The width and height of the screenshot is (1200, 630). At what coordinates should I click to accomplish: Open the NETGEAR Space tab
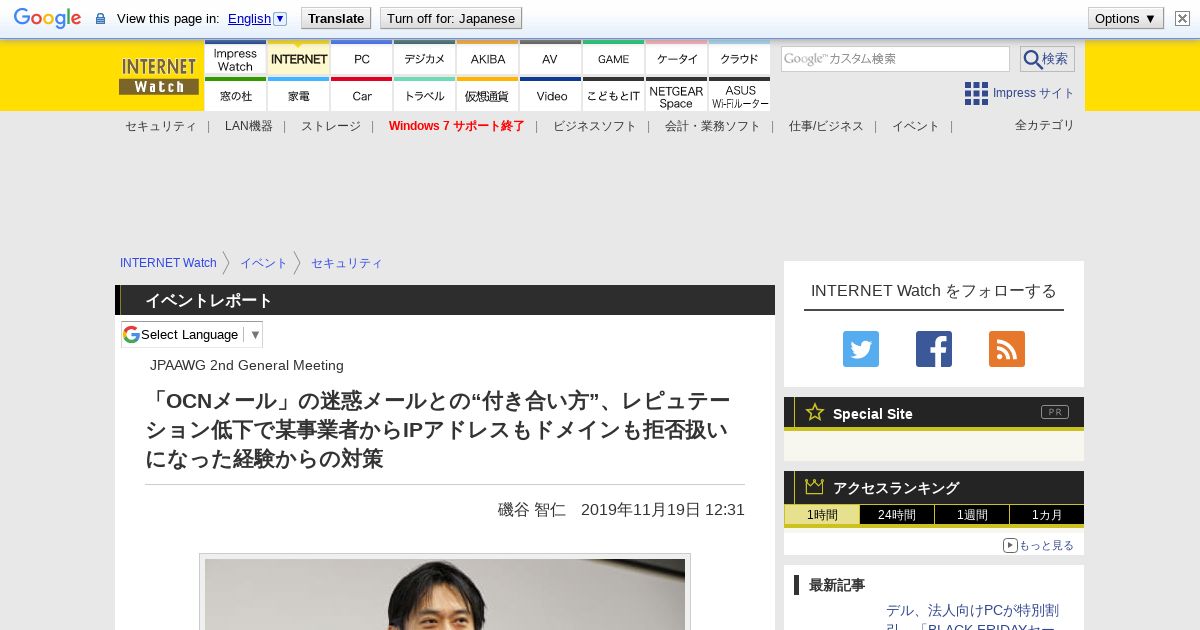[676, 95]
